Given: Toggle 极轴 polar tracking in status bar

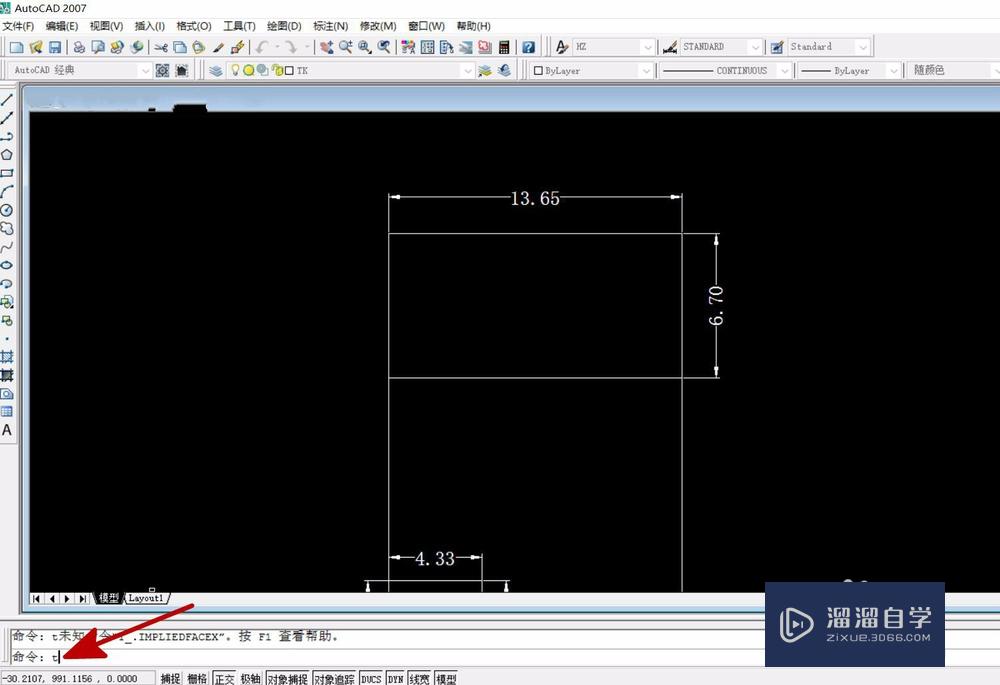Looking at the screenshot, I should click(x=251, y=679).
